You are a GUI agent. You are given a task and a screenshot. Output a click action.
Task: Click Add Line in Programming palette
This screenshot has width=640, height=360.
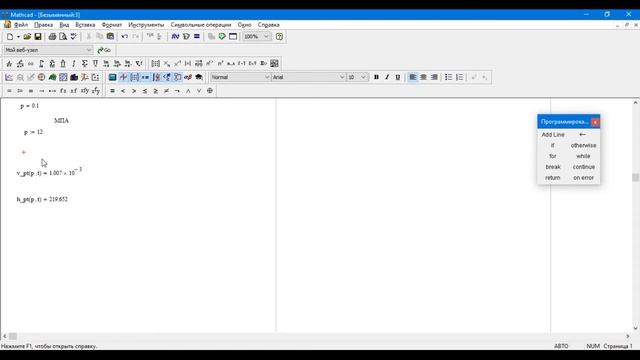coord(553,135)
